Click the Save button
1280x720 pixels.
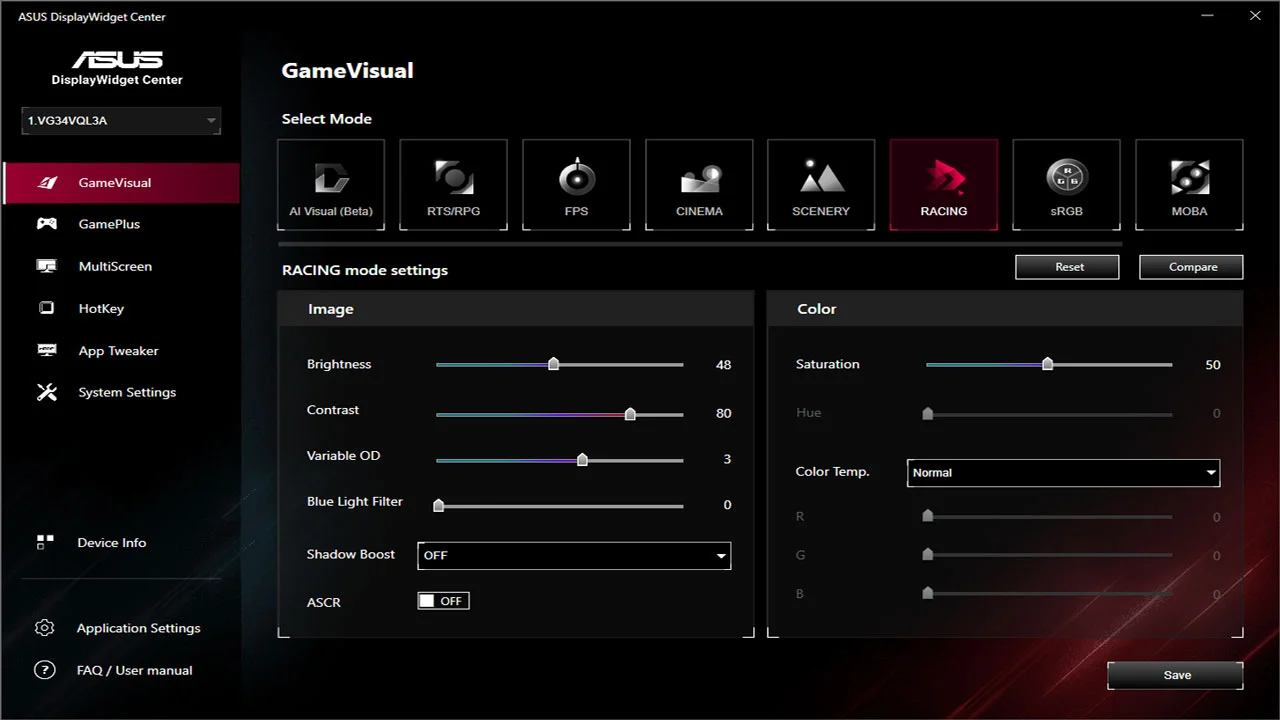[1175, 675]
